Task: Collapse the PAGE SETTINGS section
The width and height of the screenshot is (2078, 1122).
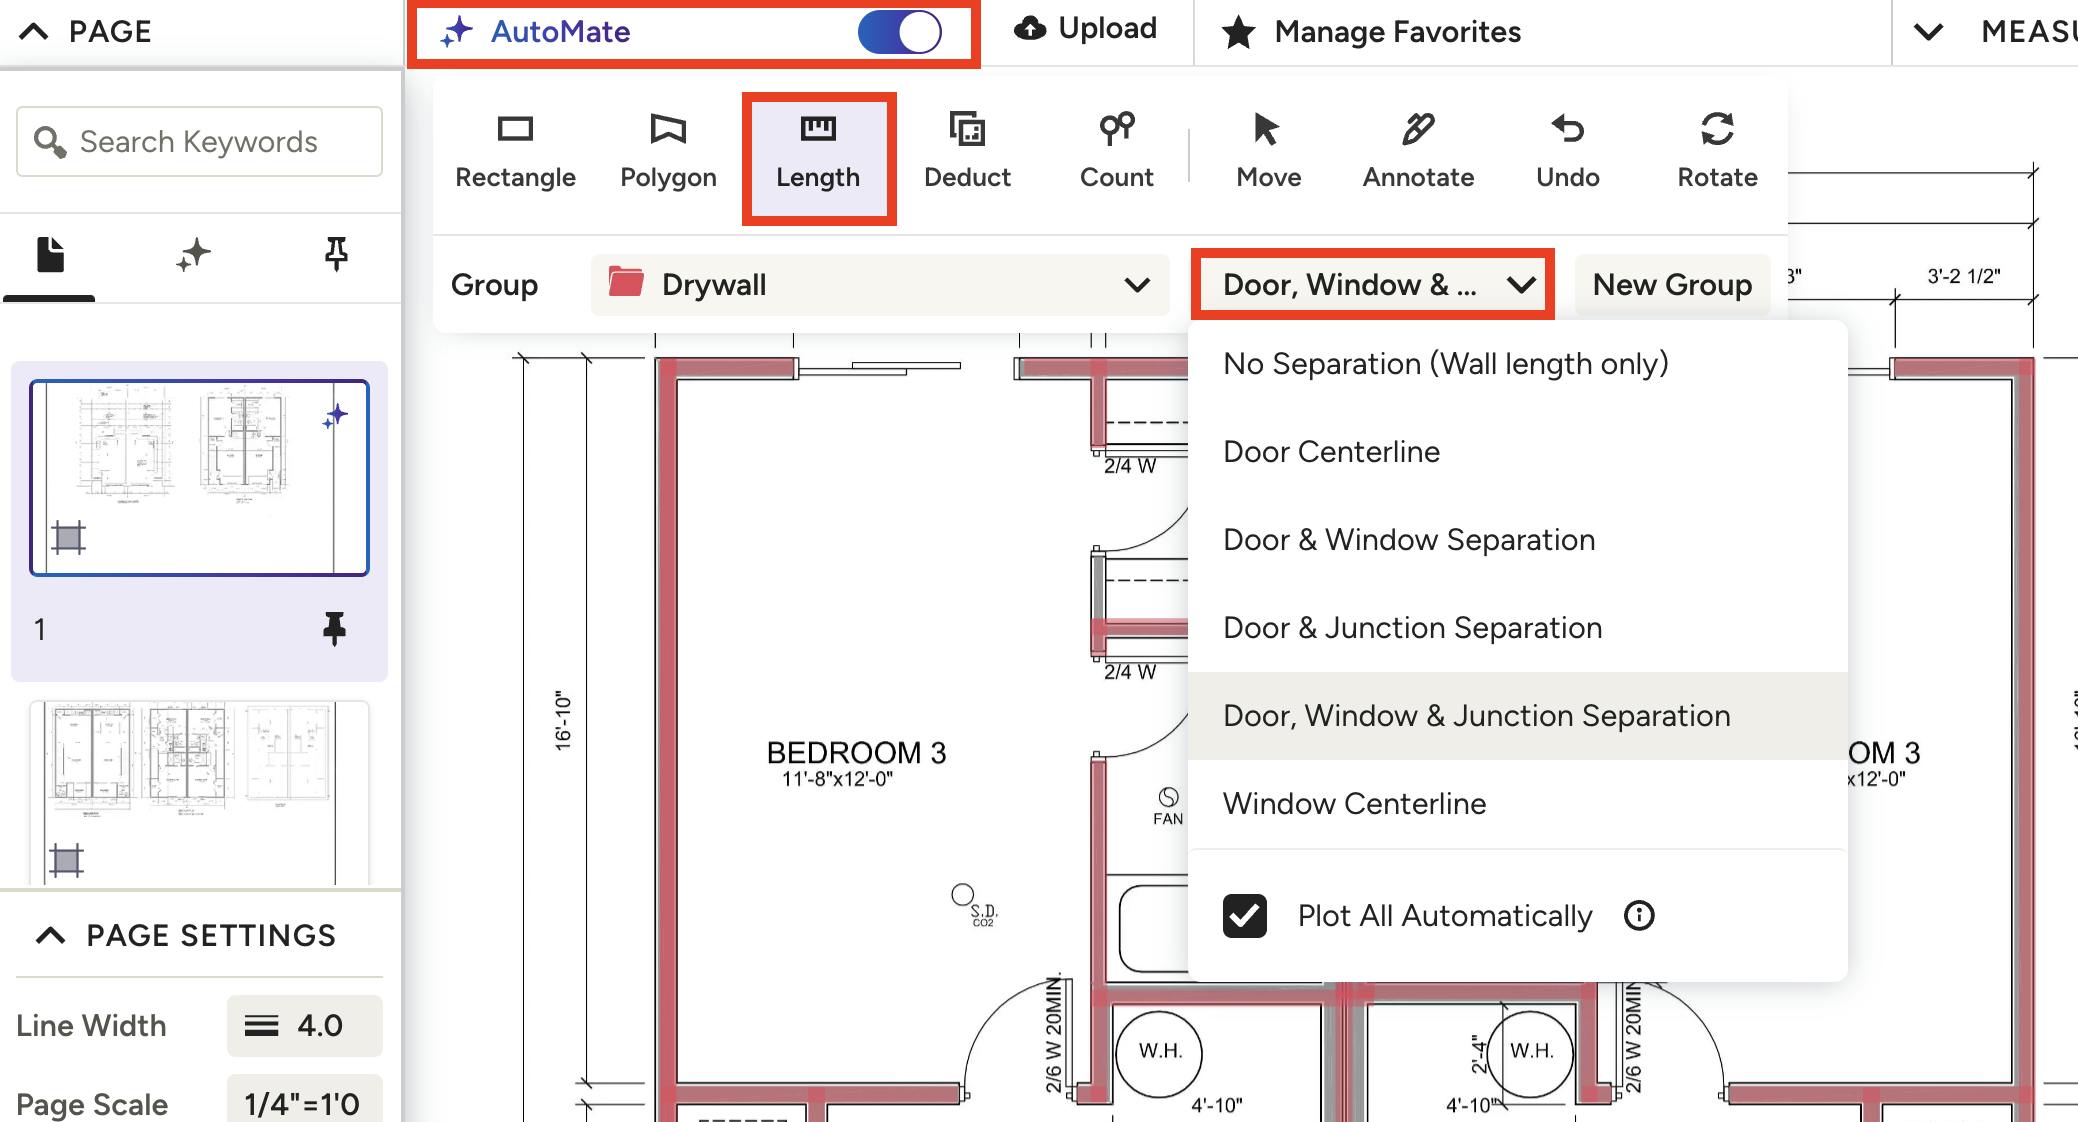Action: pyautogui.click(x=51, y=935)
